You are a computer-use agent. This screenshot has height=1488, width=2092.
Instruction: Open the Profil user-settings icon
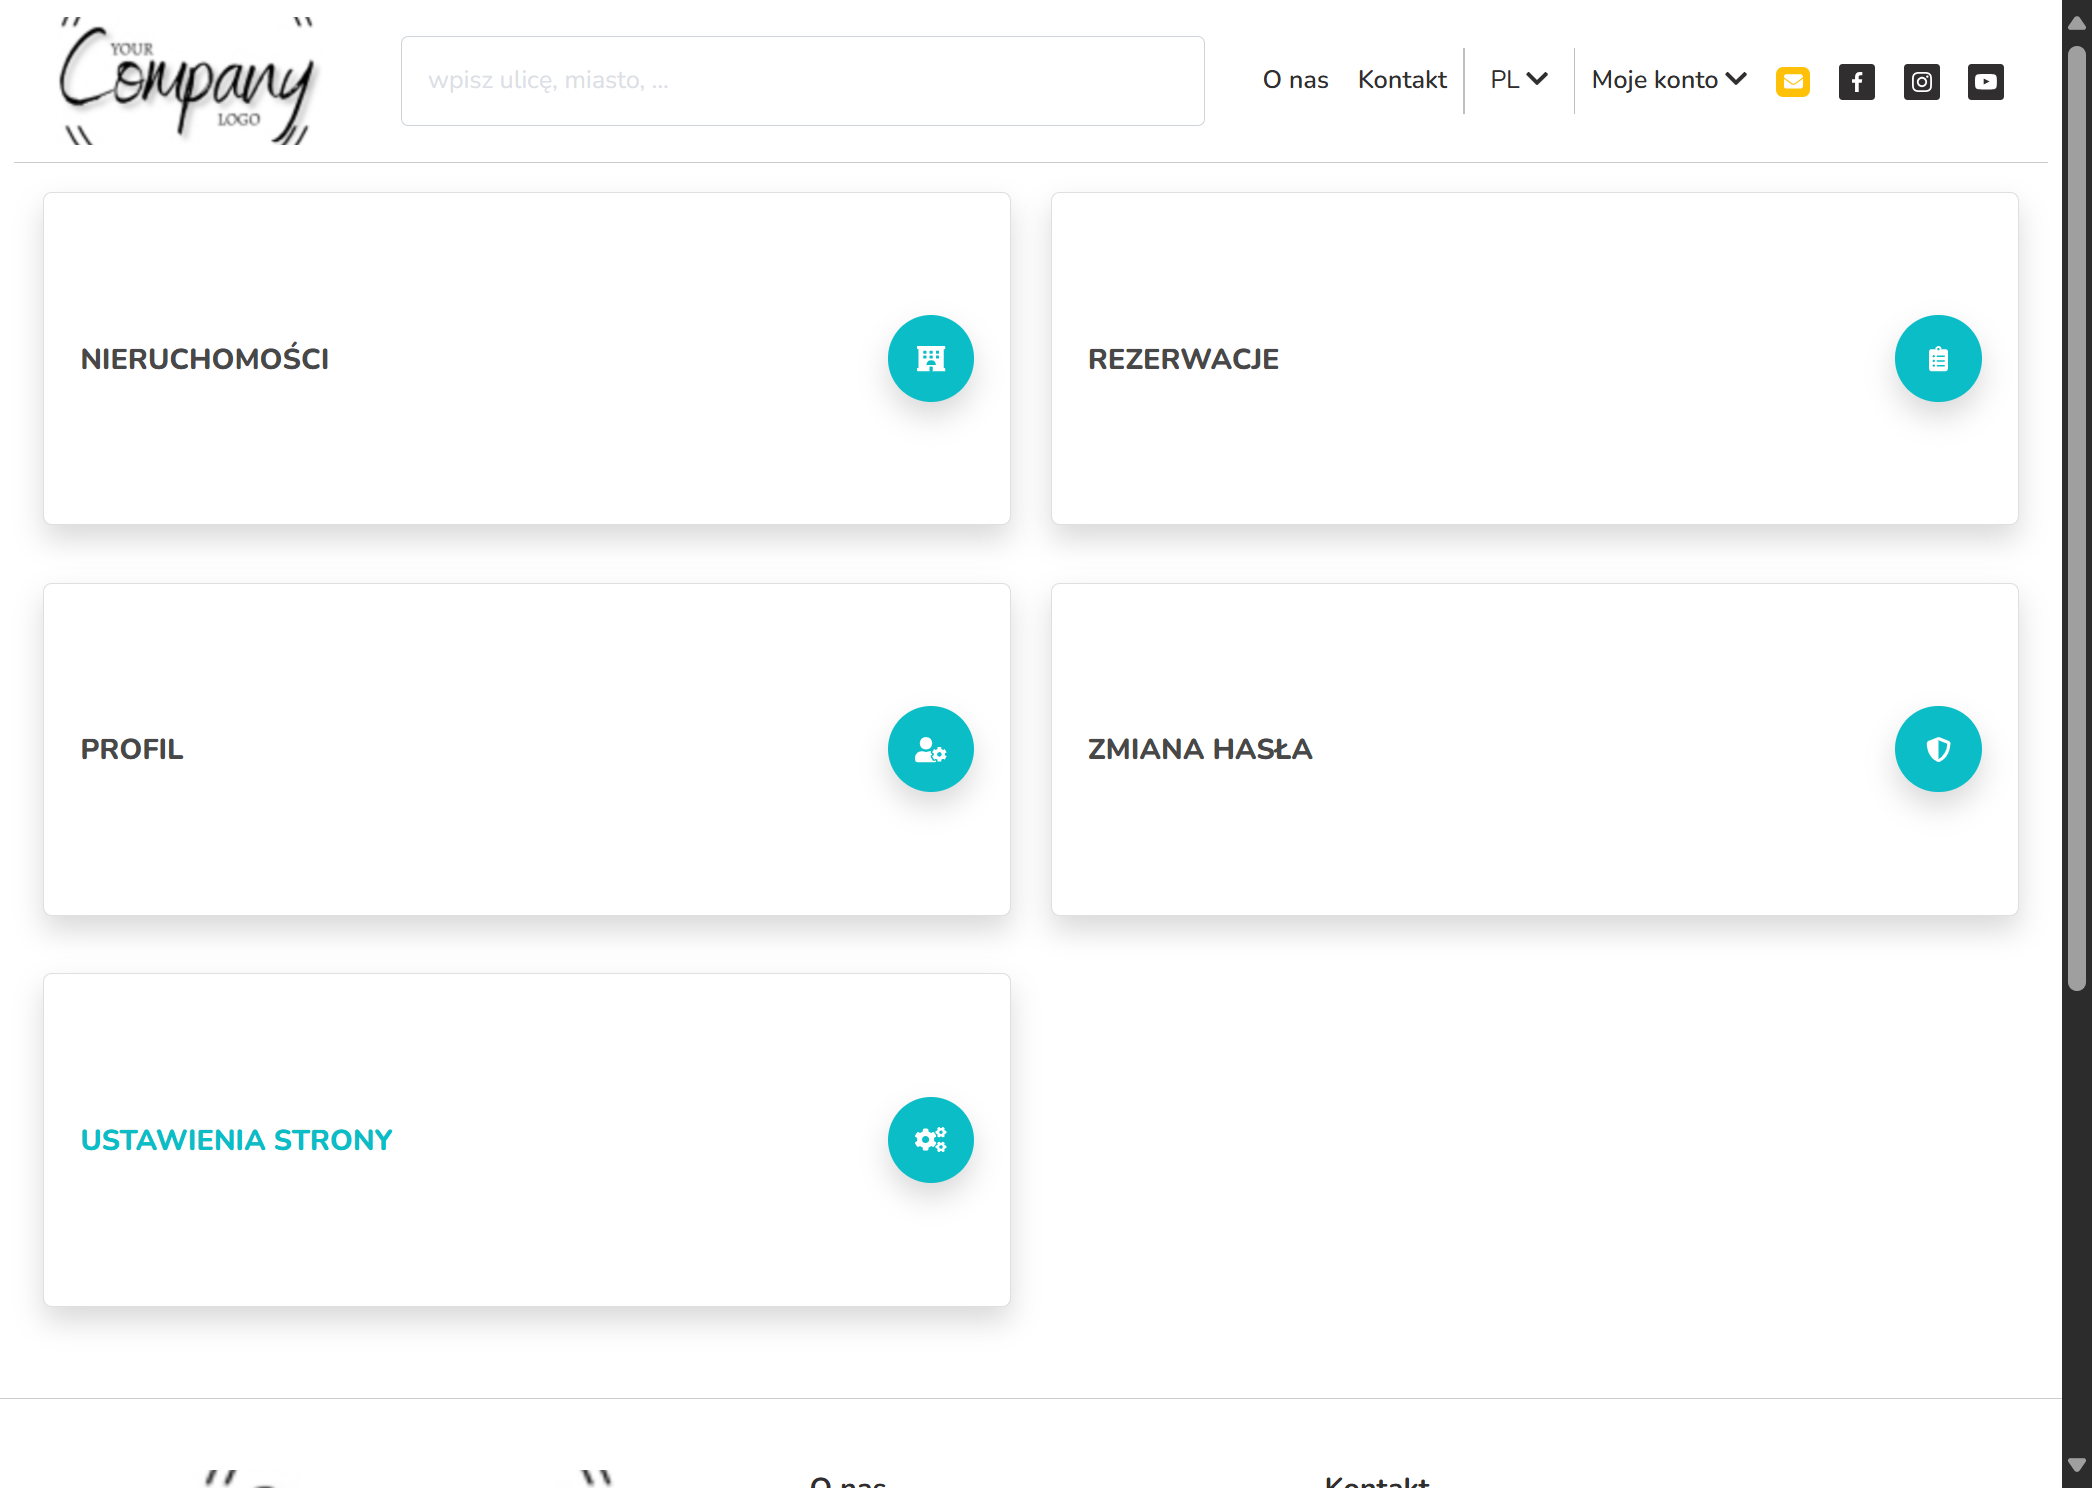(x=930, y=749)
